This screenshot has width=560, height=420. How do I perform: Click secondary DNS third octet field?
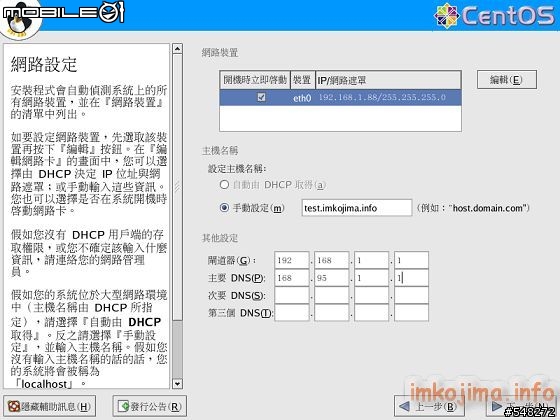pos(371,295)
